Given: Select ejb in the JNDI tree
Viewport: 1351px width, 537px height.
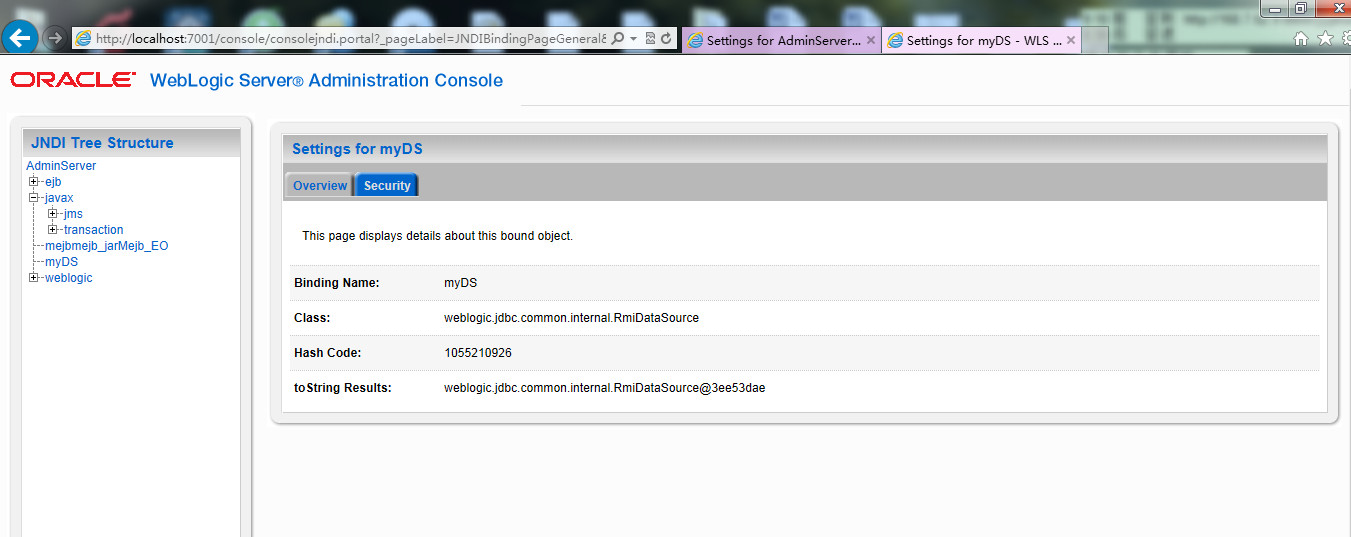Looking at the screenshot, I should click(x=53, y=182).
